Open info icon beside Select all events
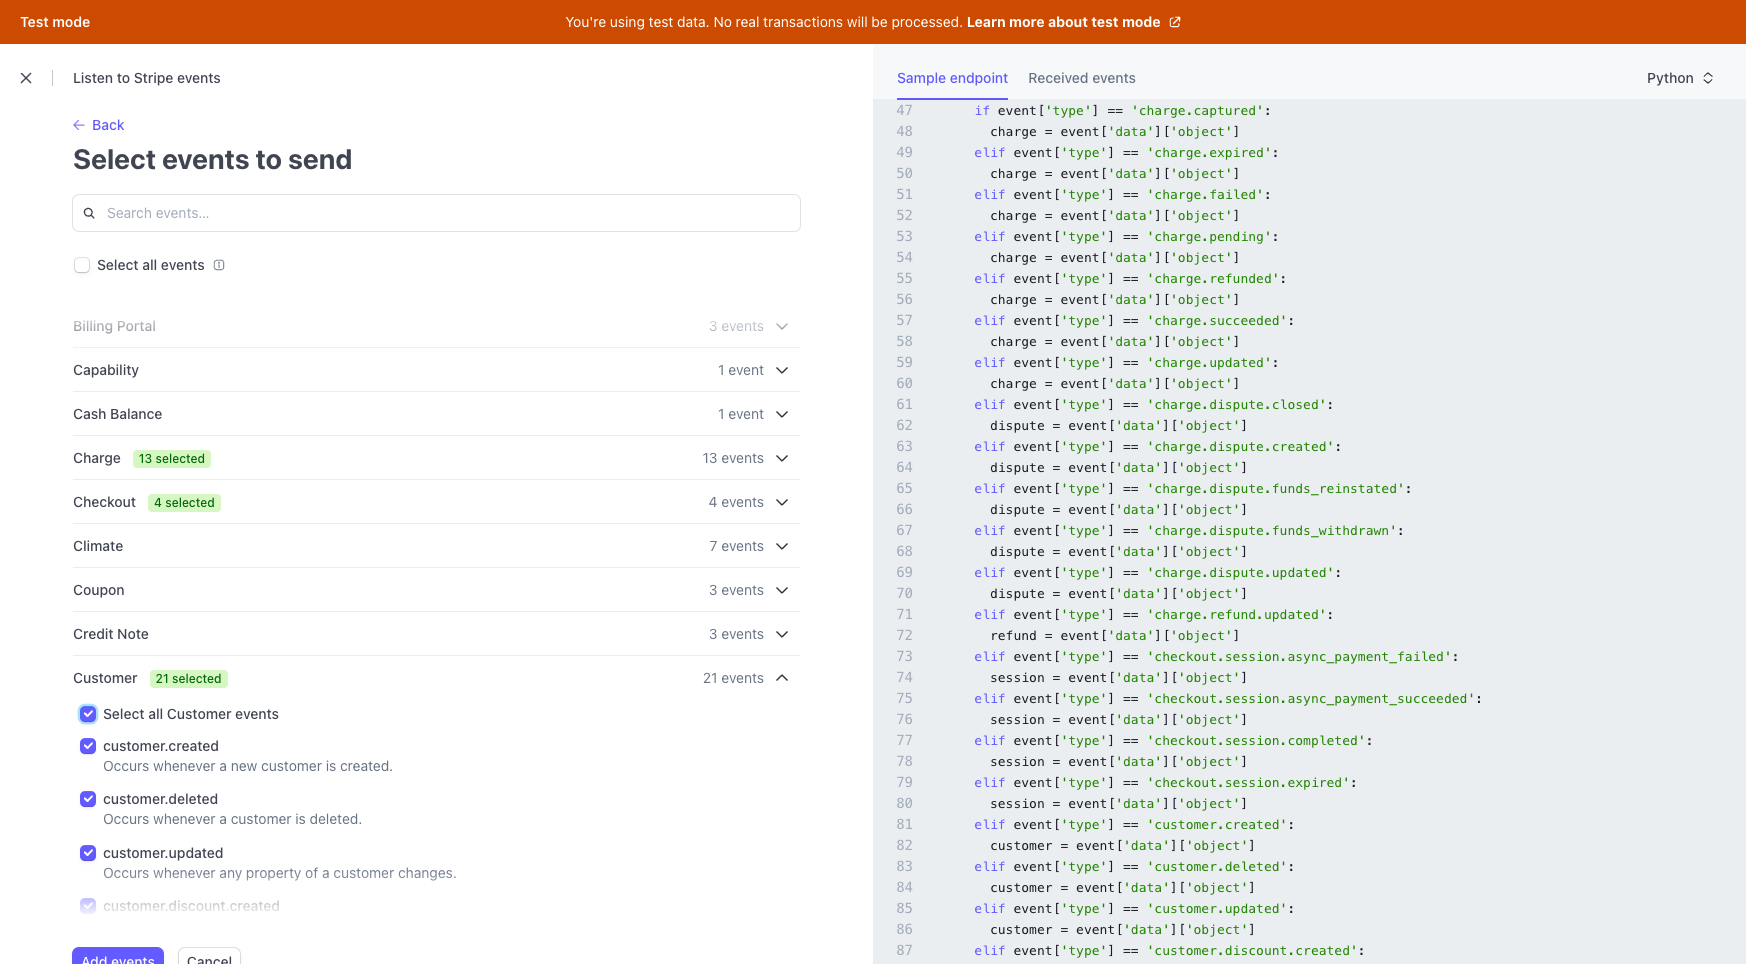The image size is (1746, 964). 219,265
